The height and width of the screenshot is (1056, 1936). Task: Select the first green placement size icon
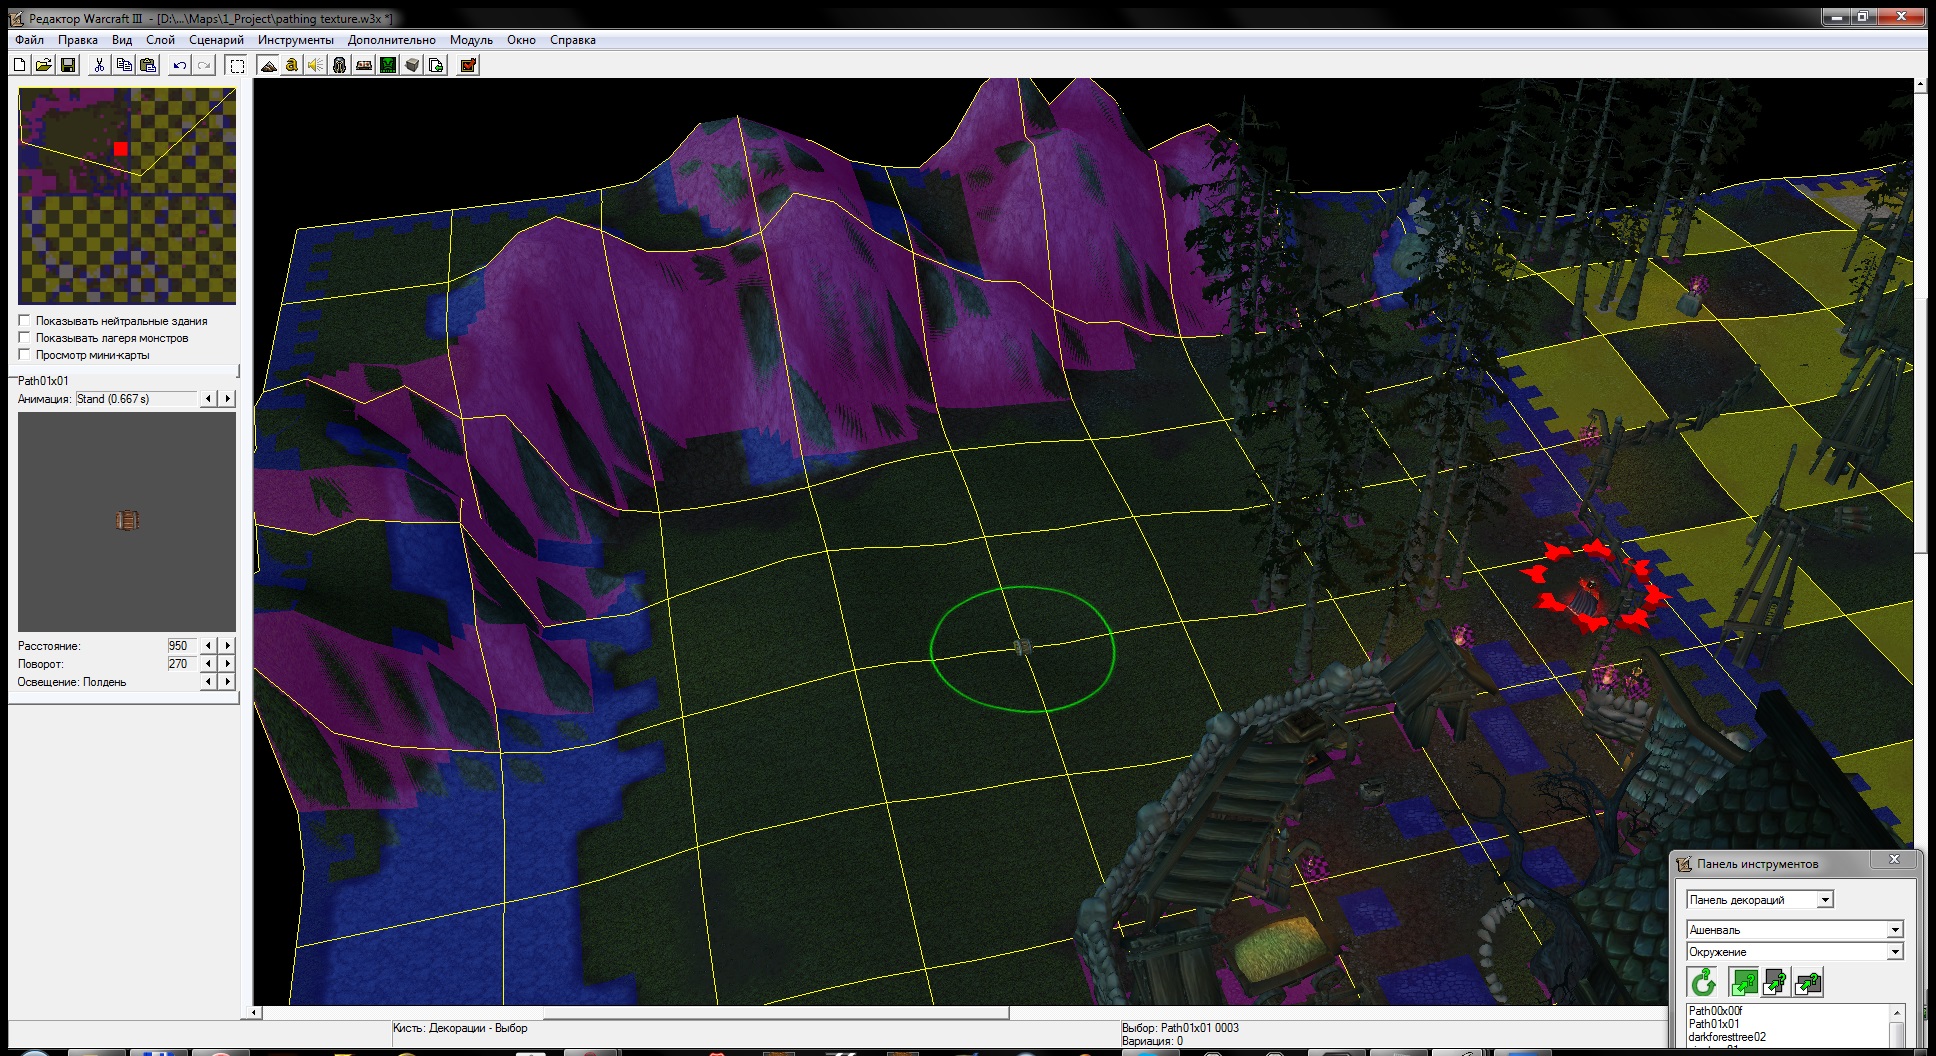(1744, 983)
